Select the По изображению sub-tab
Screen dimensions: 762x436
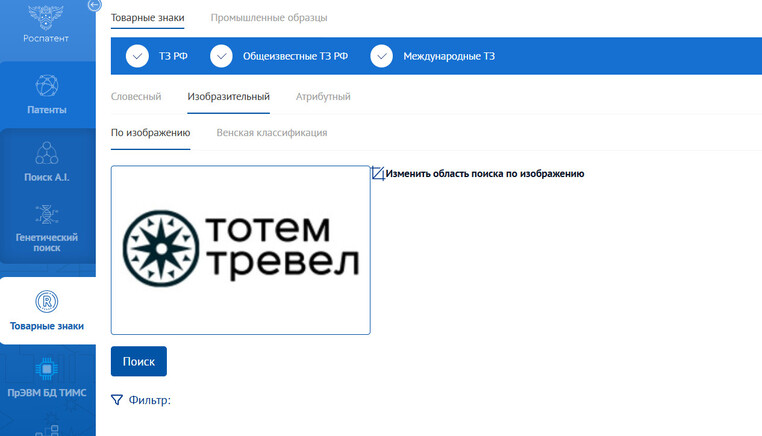pyautogui.click(x=151, y=132)
